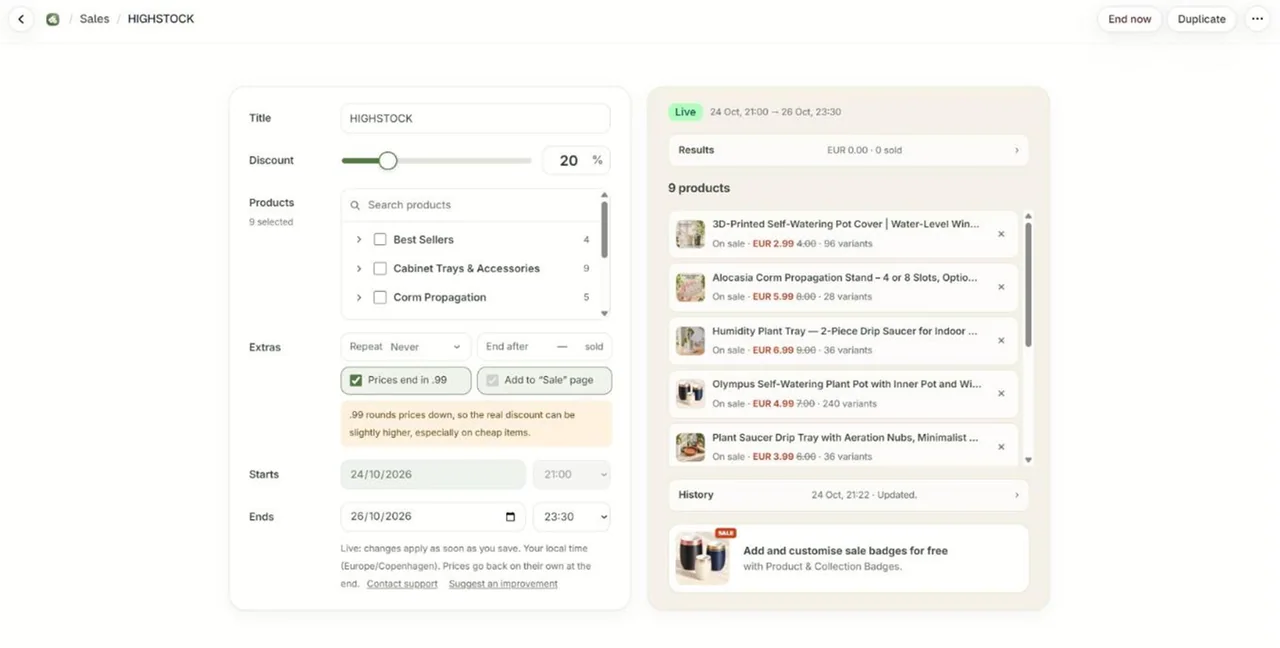Tick the Cabinet Trays & Accessories checkbox
Viewport: 1280px width, 648px height.
380,269
